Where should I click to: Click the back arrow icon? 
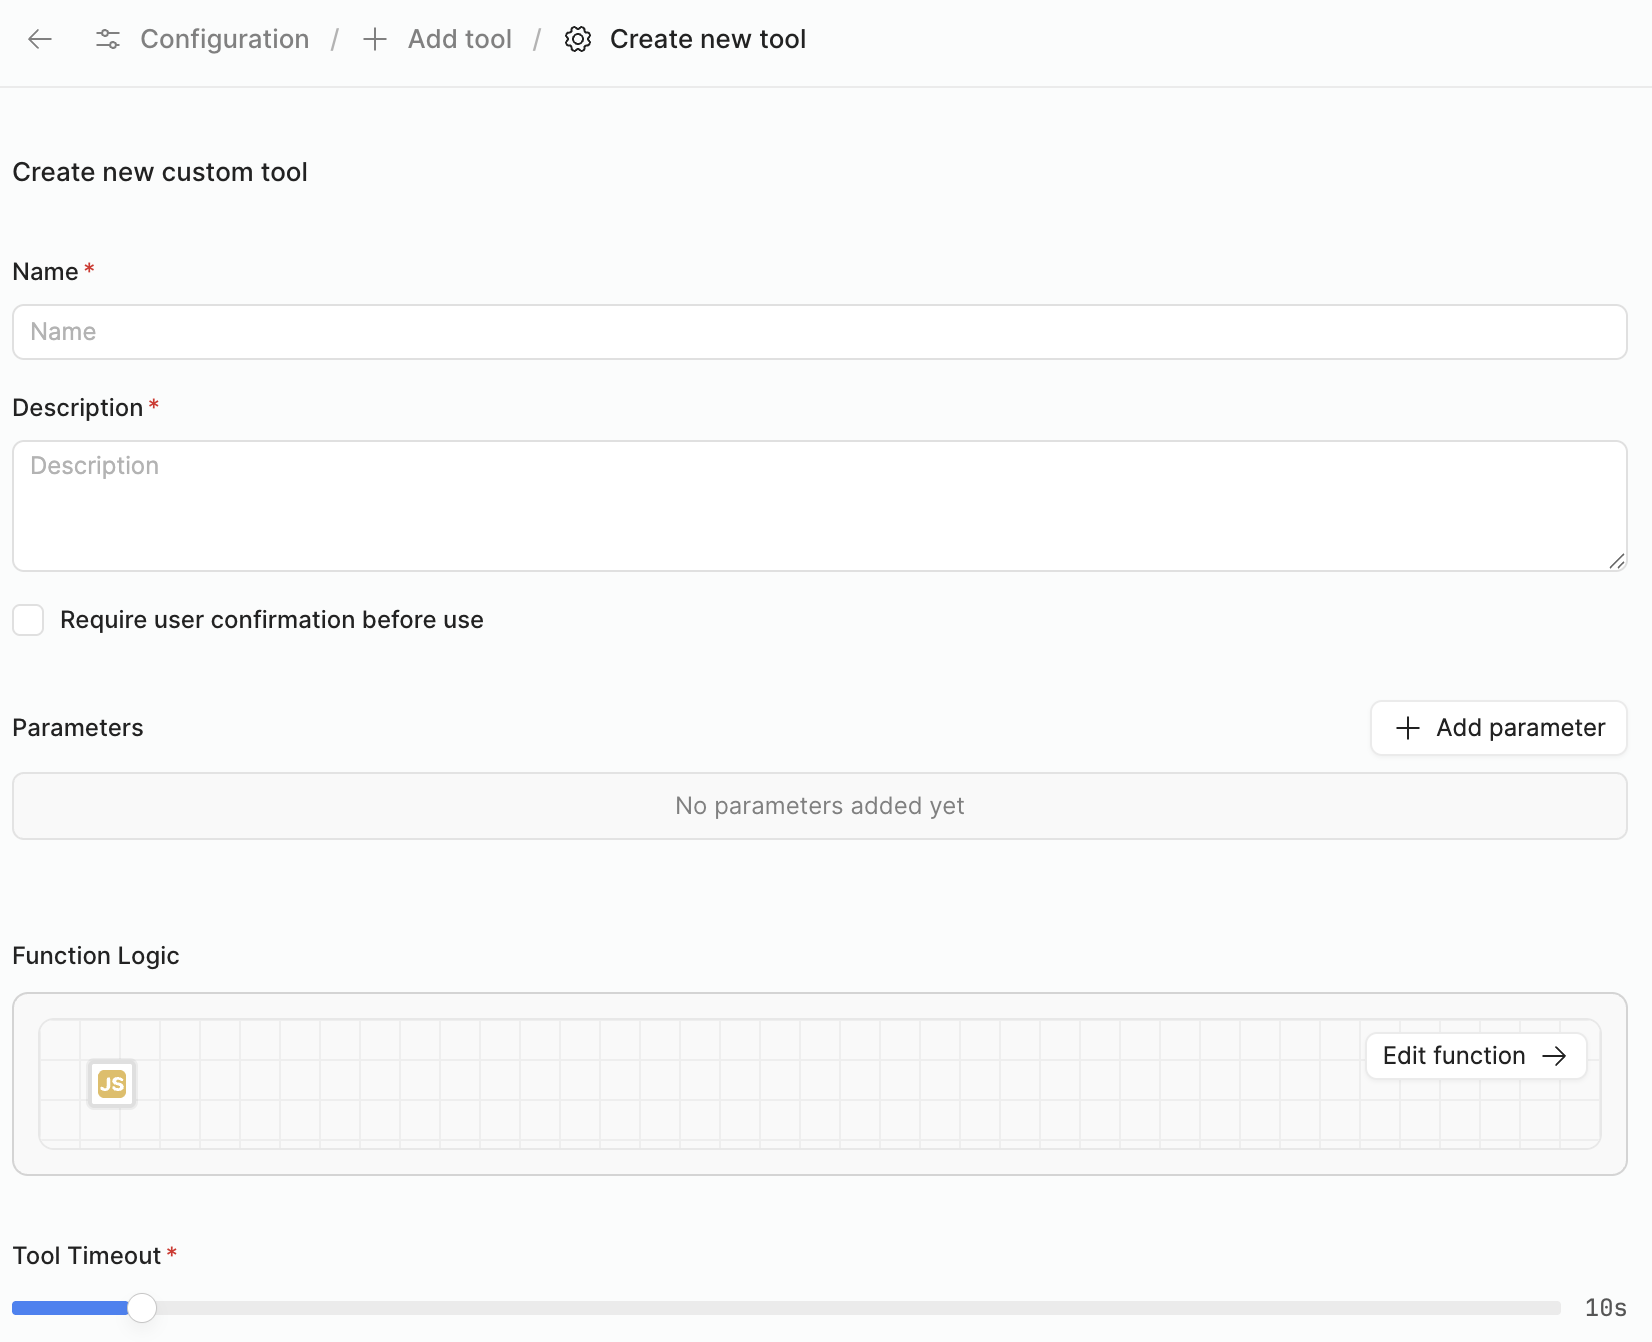pyautogui.click(x=40, y=39)
